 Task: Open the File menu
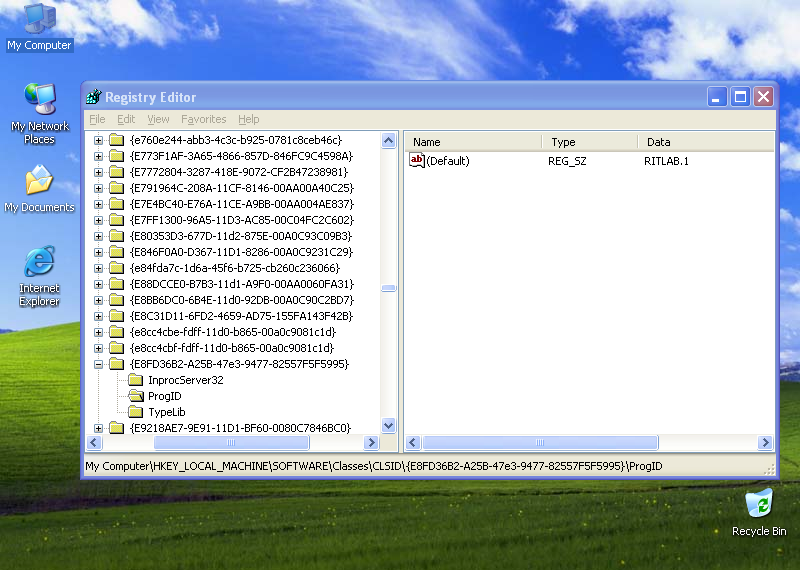(97, 119)
